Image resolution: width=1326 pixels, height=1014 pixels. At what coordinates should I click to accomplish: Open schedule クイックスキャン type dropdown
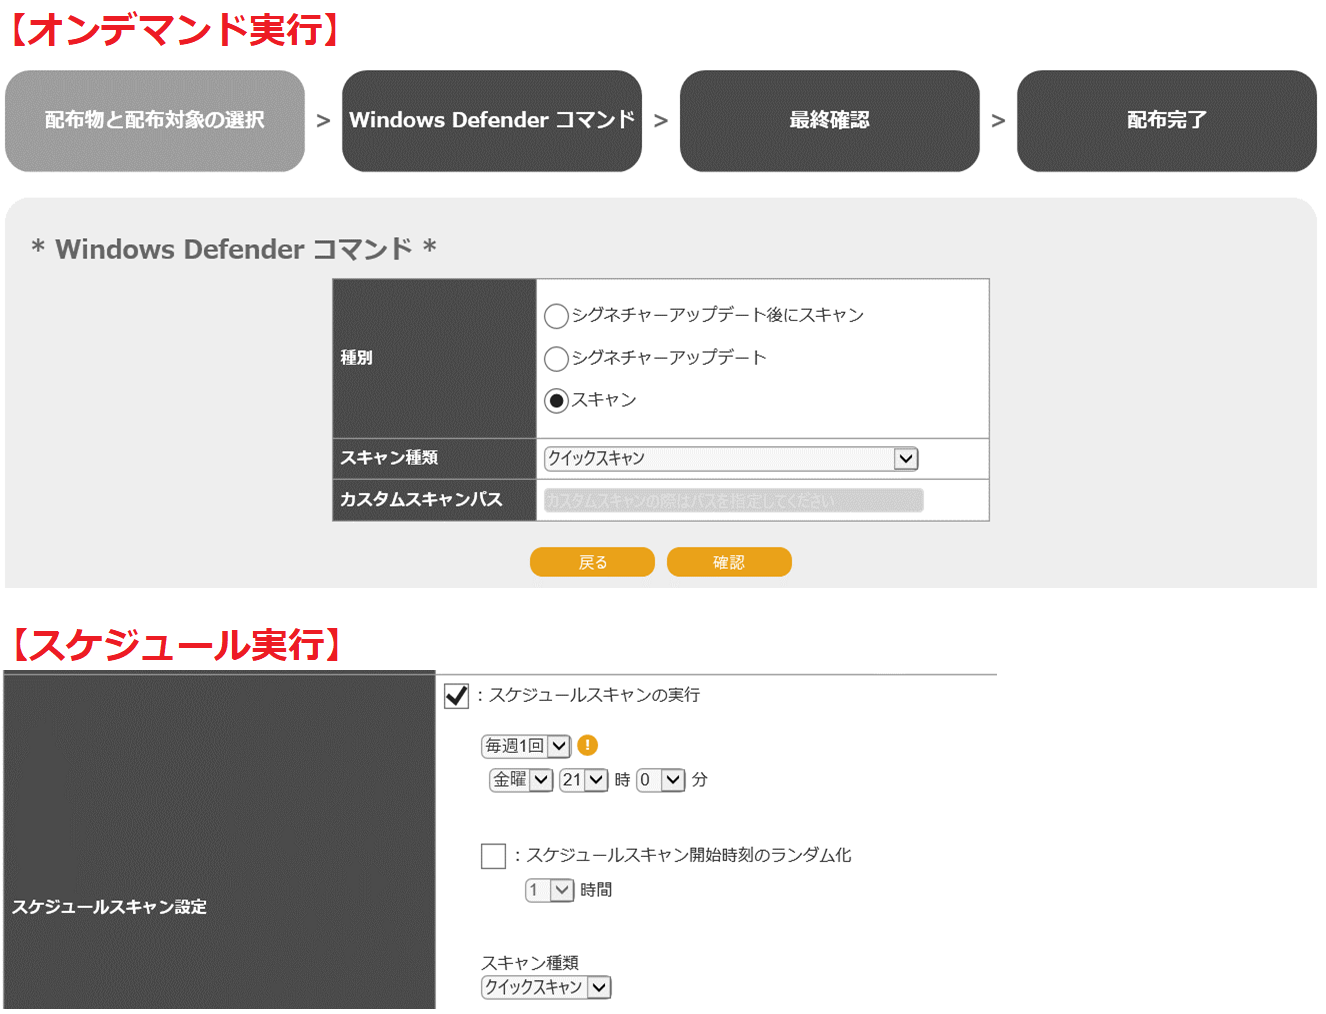(546, 987)
